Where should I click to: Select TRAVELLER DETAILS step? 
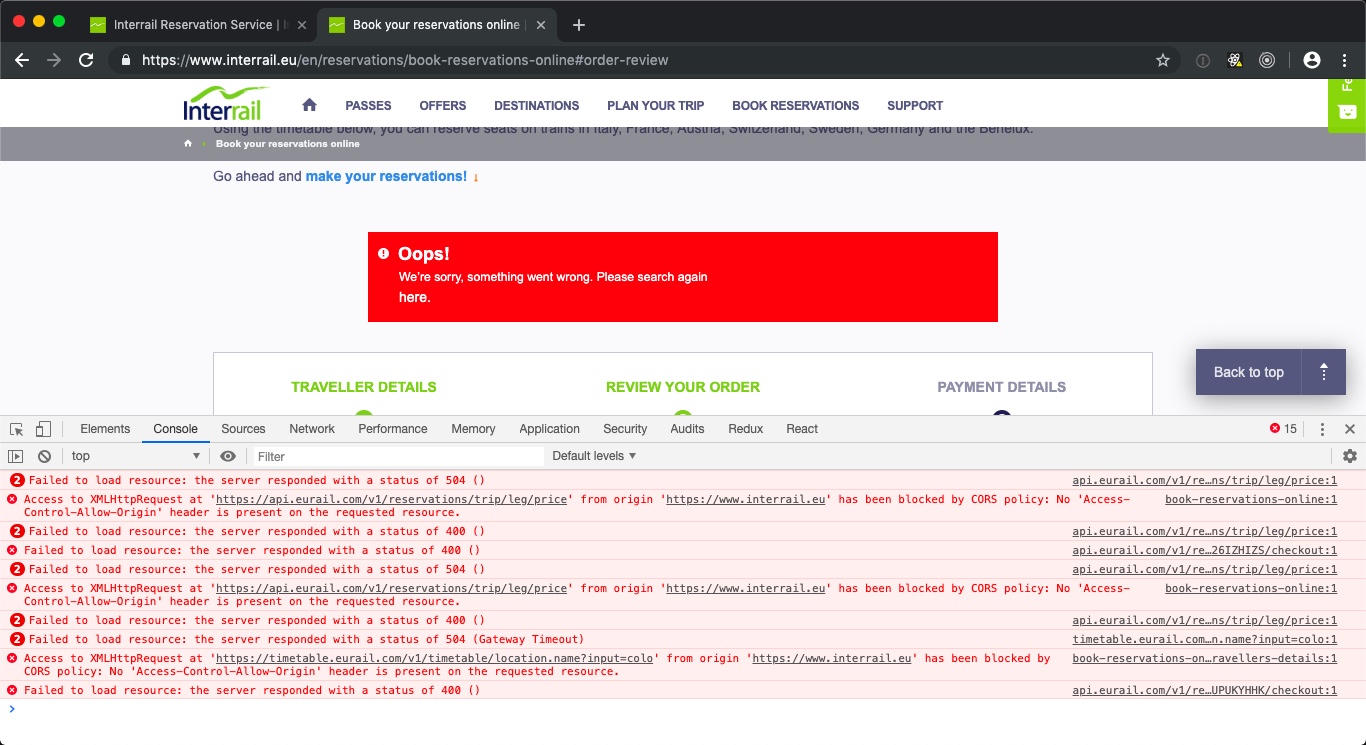(364, 387)
